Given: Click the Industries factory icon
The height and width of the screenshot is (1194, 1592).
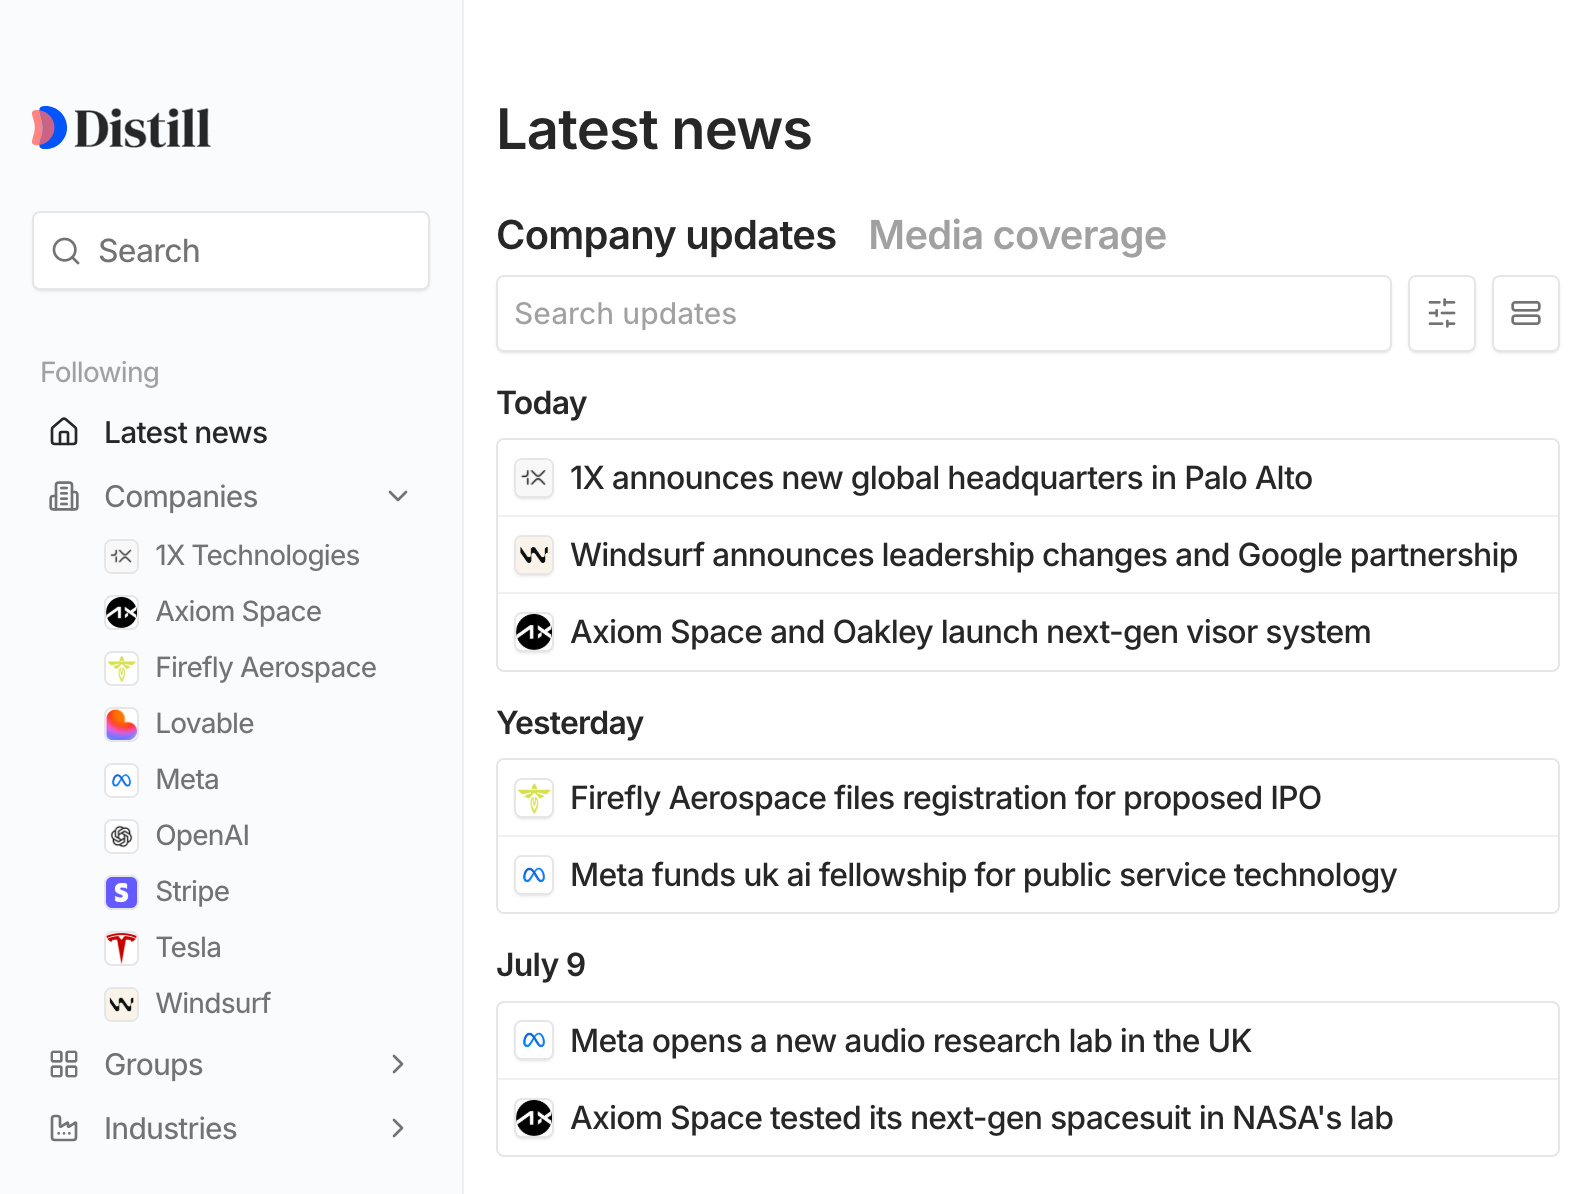Looking at the screenshot, I should click(64, 1128).
